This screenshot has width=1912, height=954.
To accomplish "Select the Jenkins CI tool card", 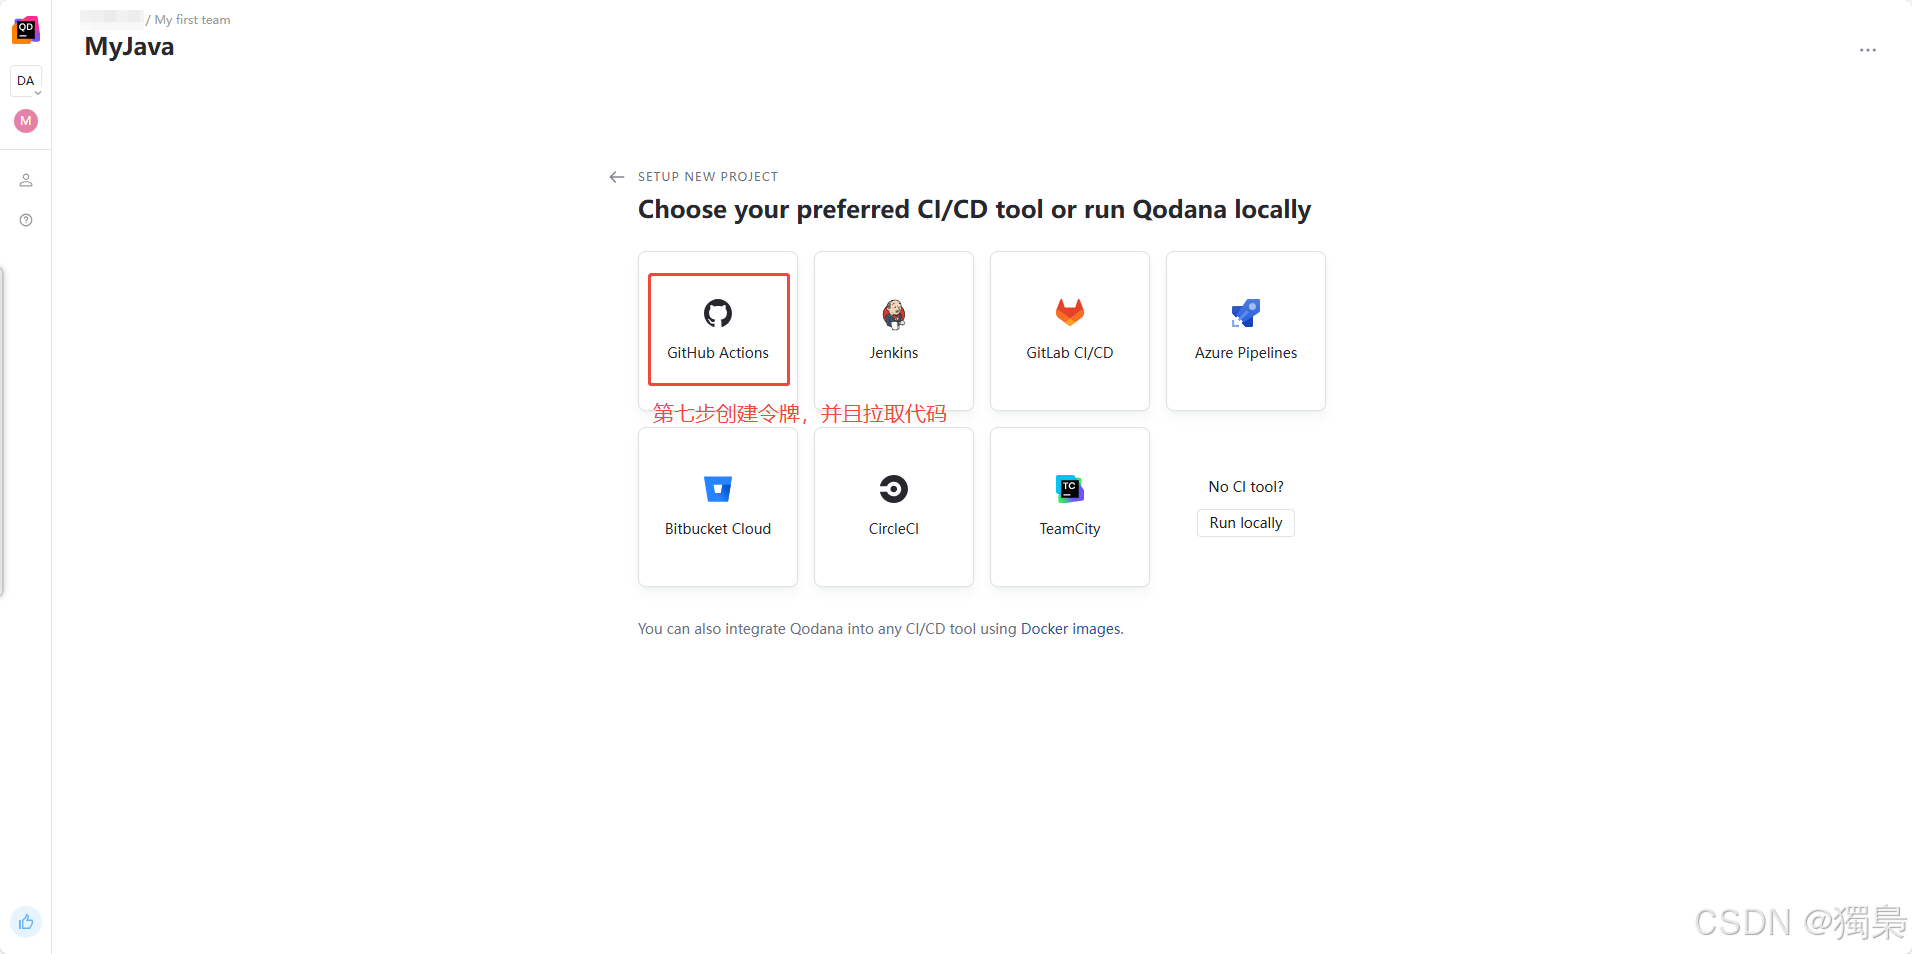I will pos(893,330).
